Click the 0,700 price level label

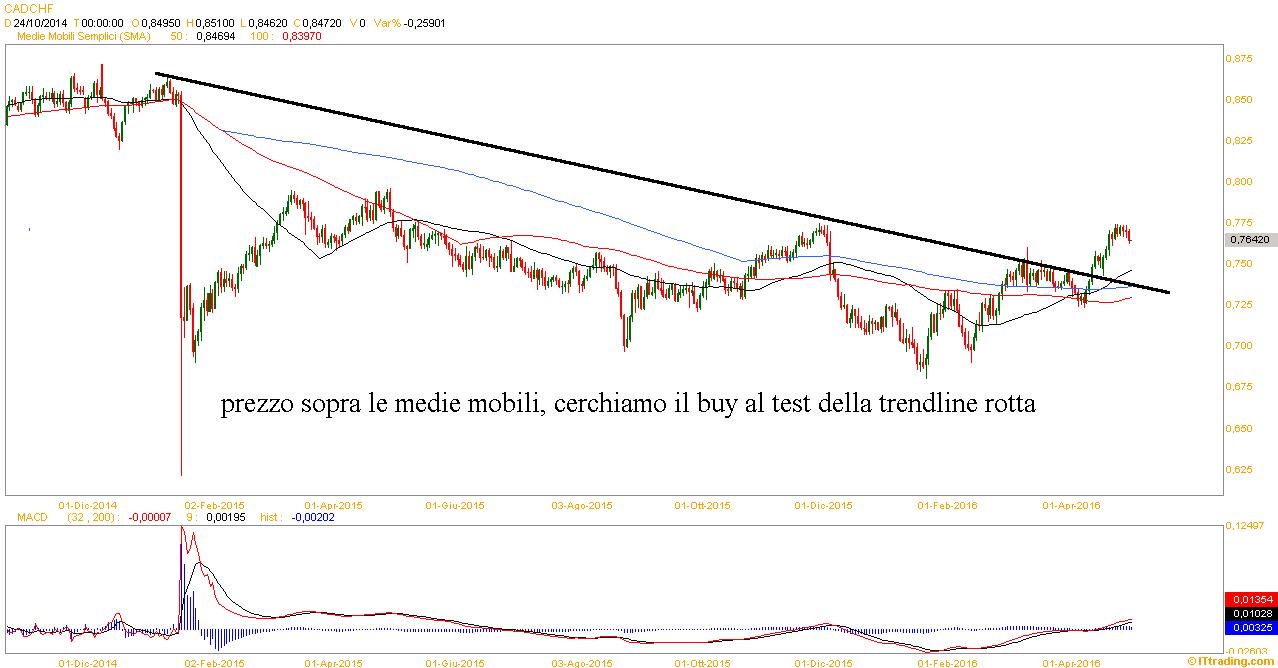coord(1238,346)
